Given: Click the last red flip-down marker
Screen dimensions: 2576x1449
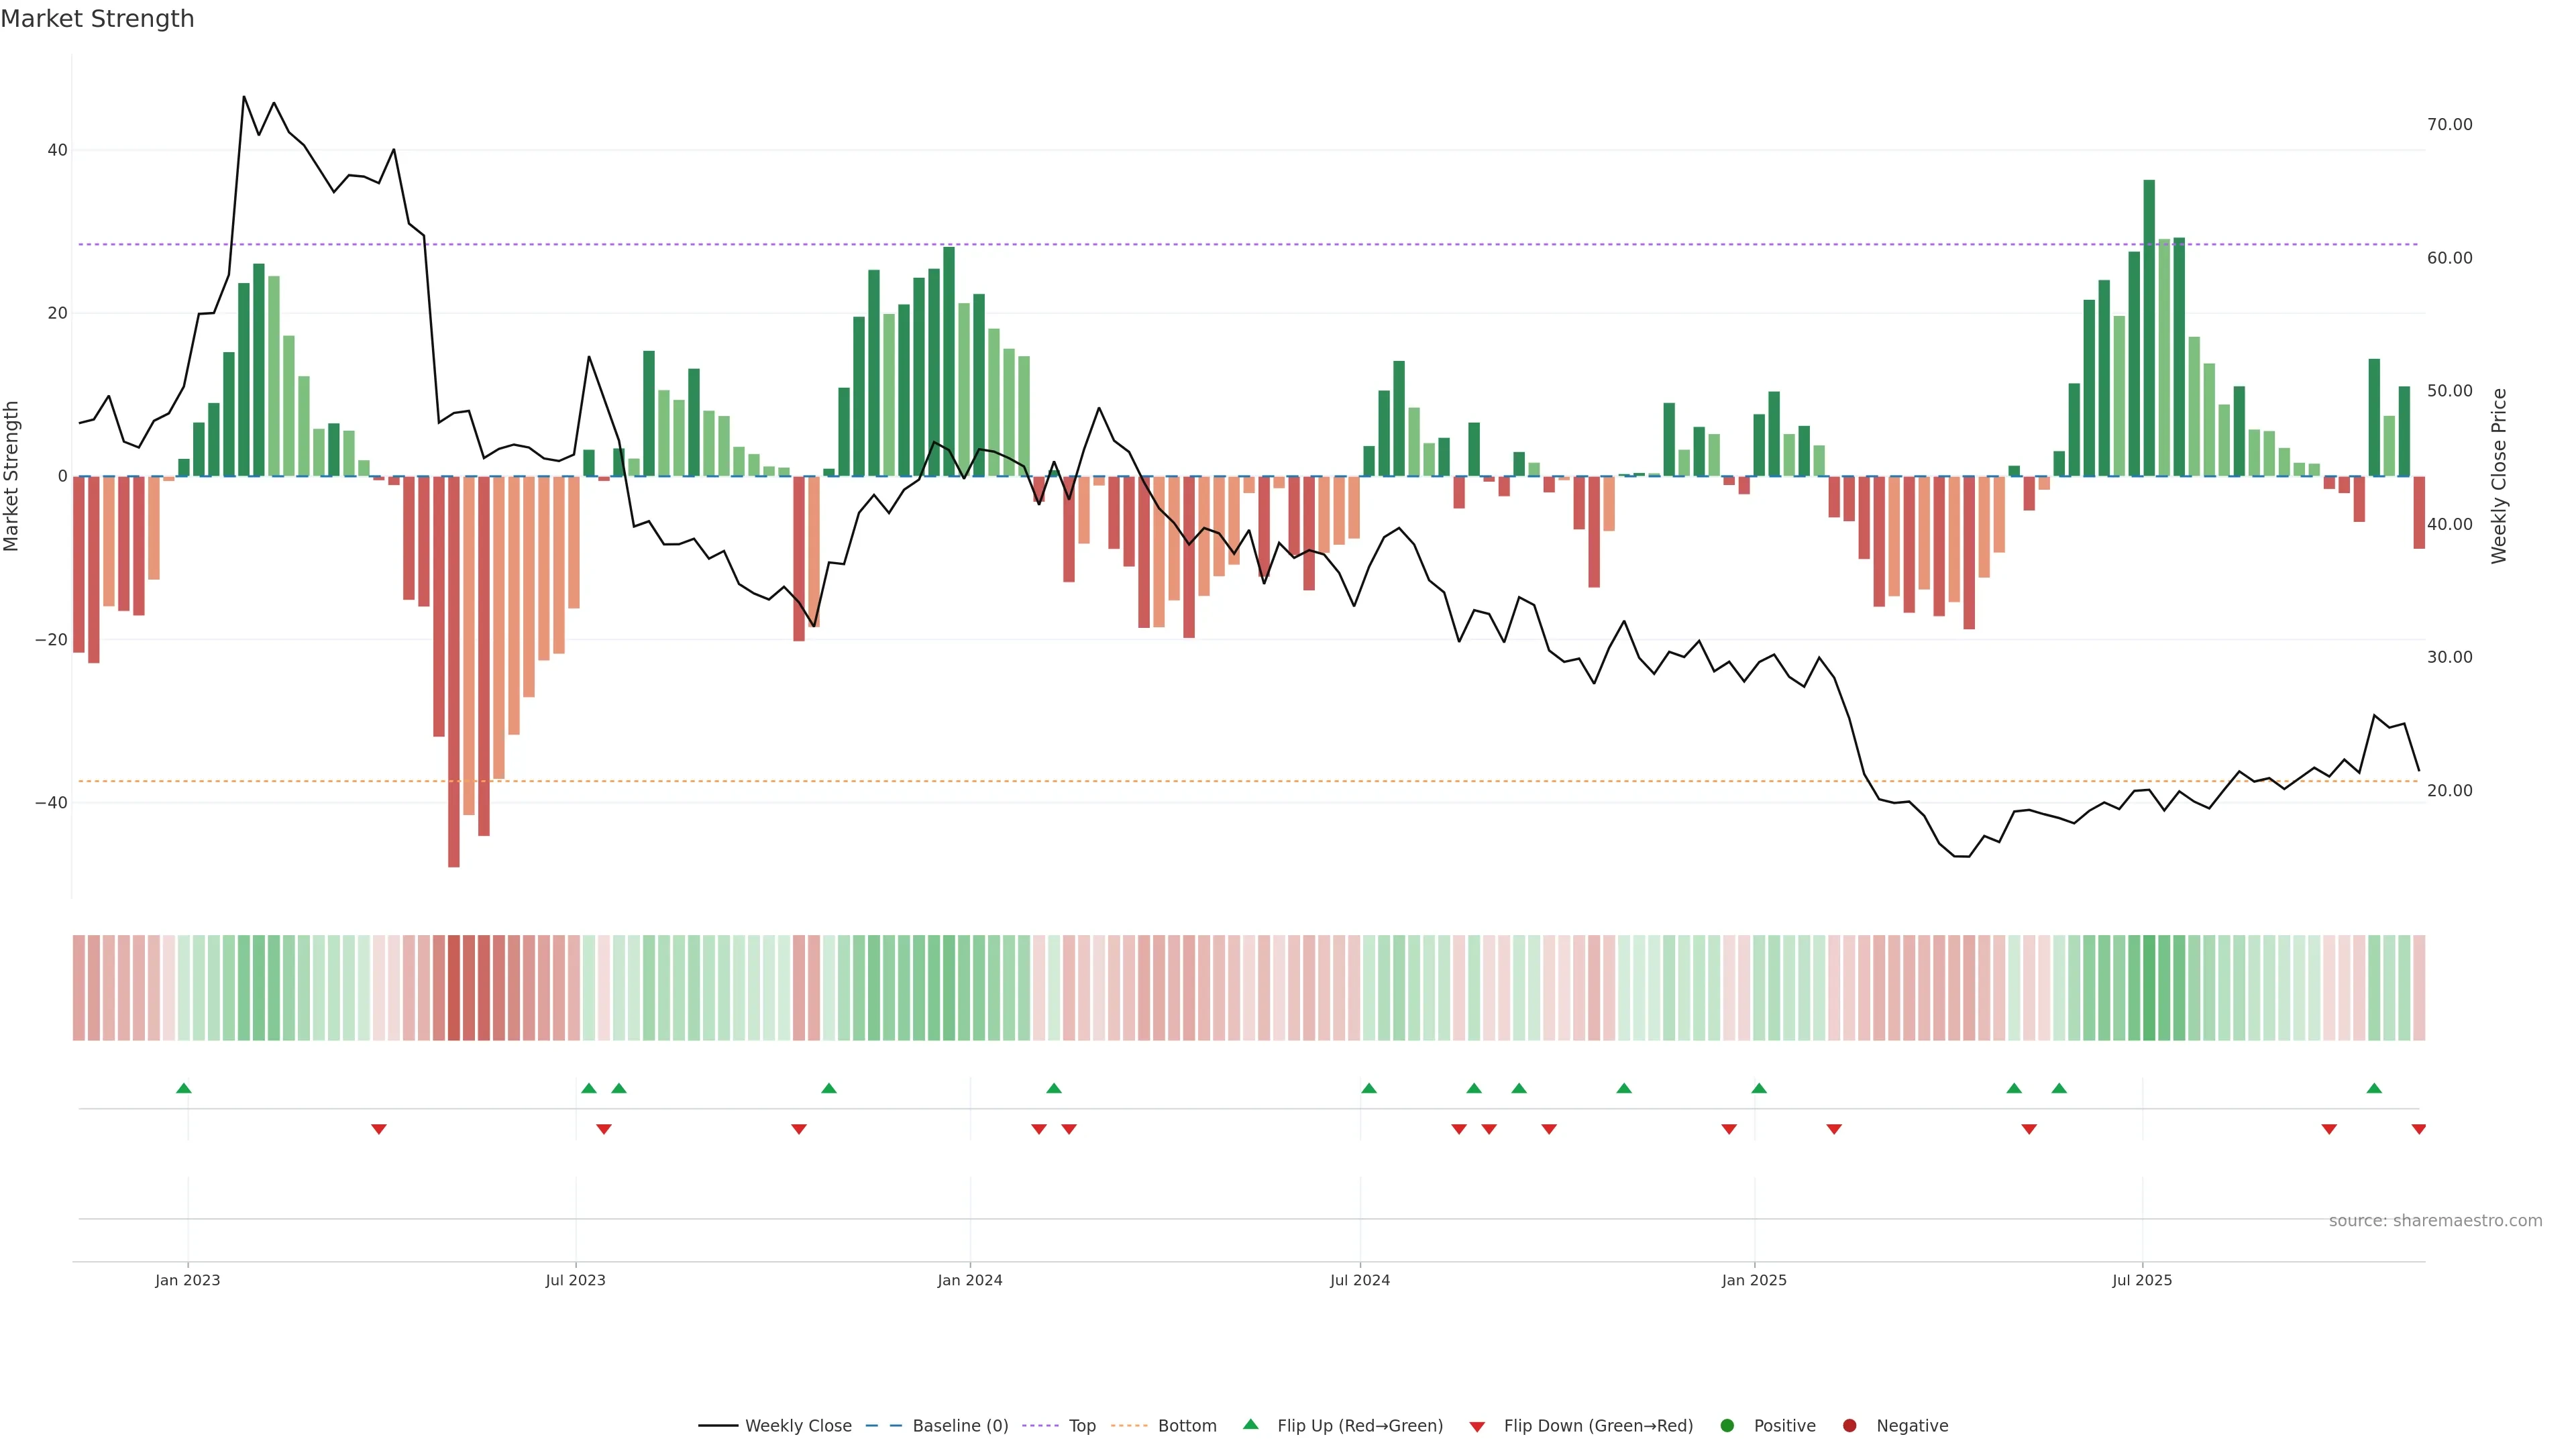Looking at the screenshot, I should pos(2418,1129).
